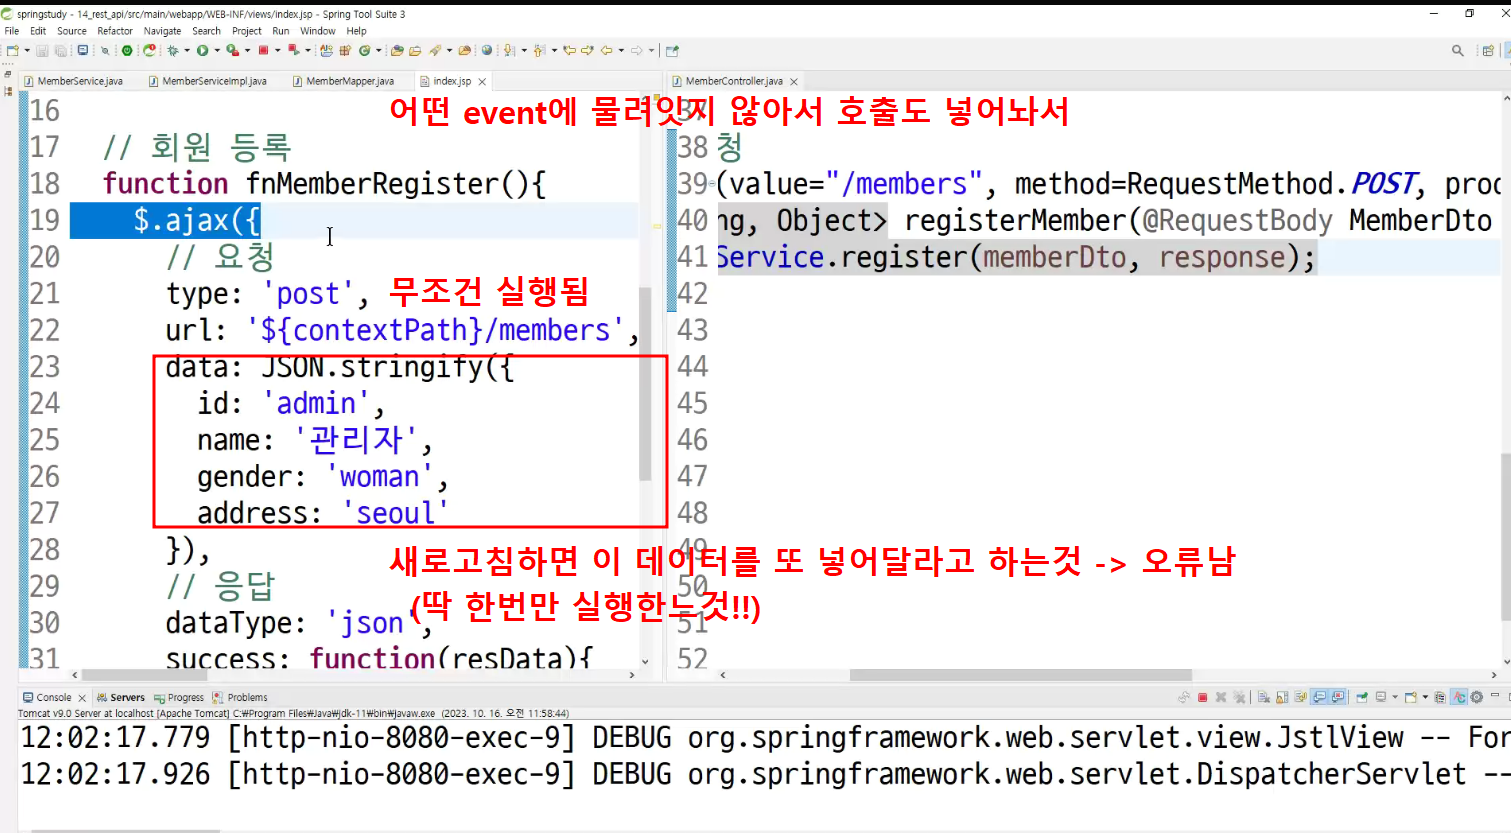Click the Open Console icon with plus

click(1411, 697)
